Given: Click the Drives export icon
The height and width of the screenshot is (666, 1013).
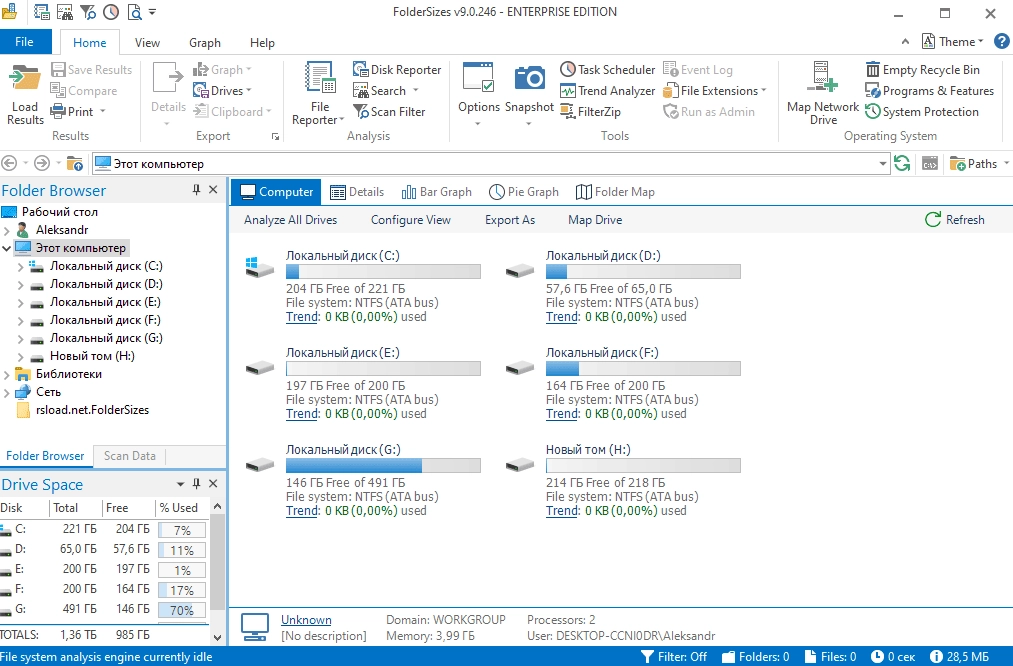Looking at the screenshot, I should click(x=201, y=91).
